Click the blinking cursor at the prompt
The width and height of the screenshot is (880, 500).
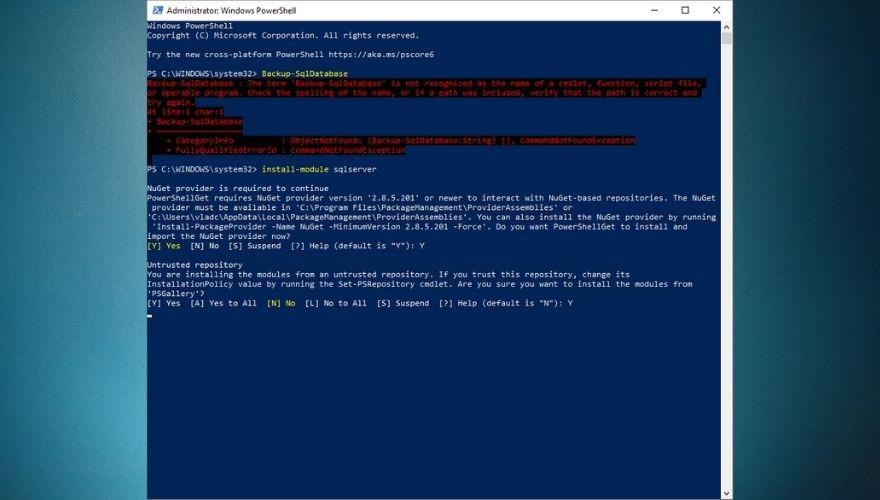tap(149, 316)
